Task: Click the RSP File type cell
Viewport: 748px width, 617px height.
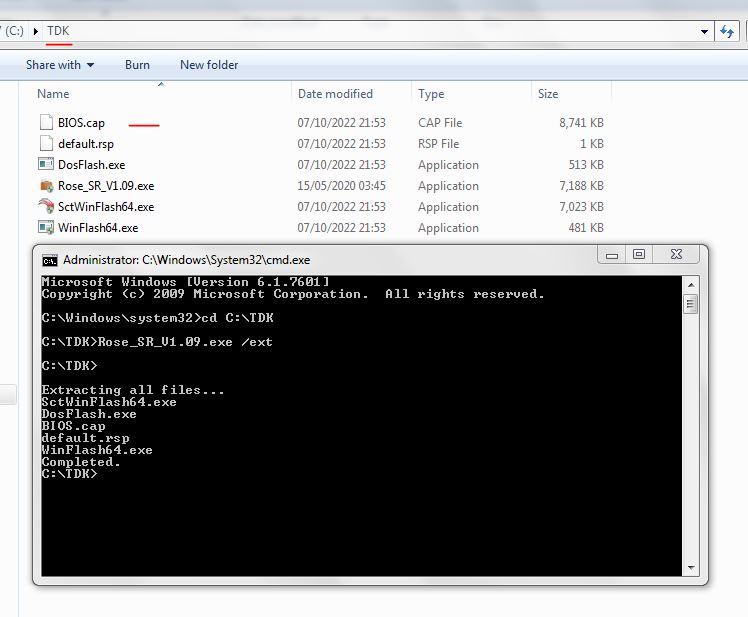Action: [x=438, y=144]
